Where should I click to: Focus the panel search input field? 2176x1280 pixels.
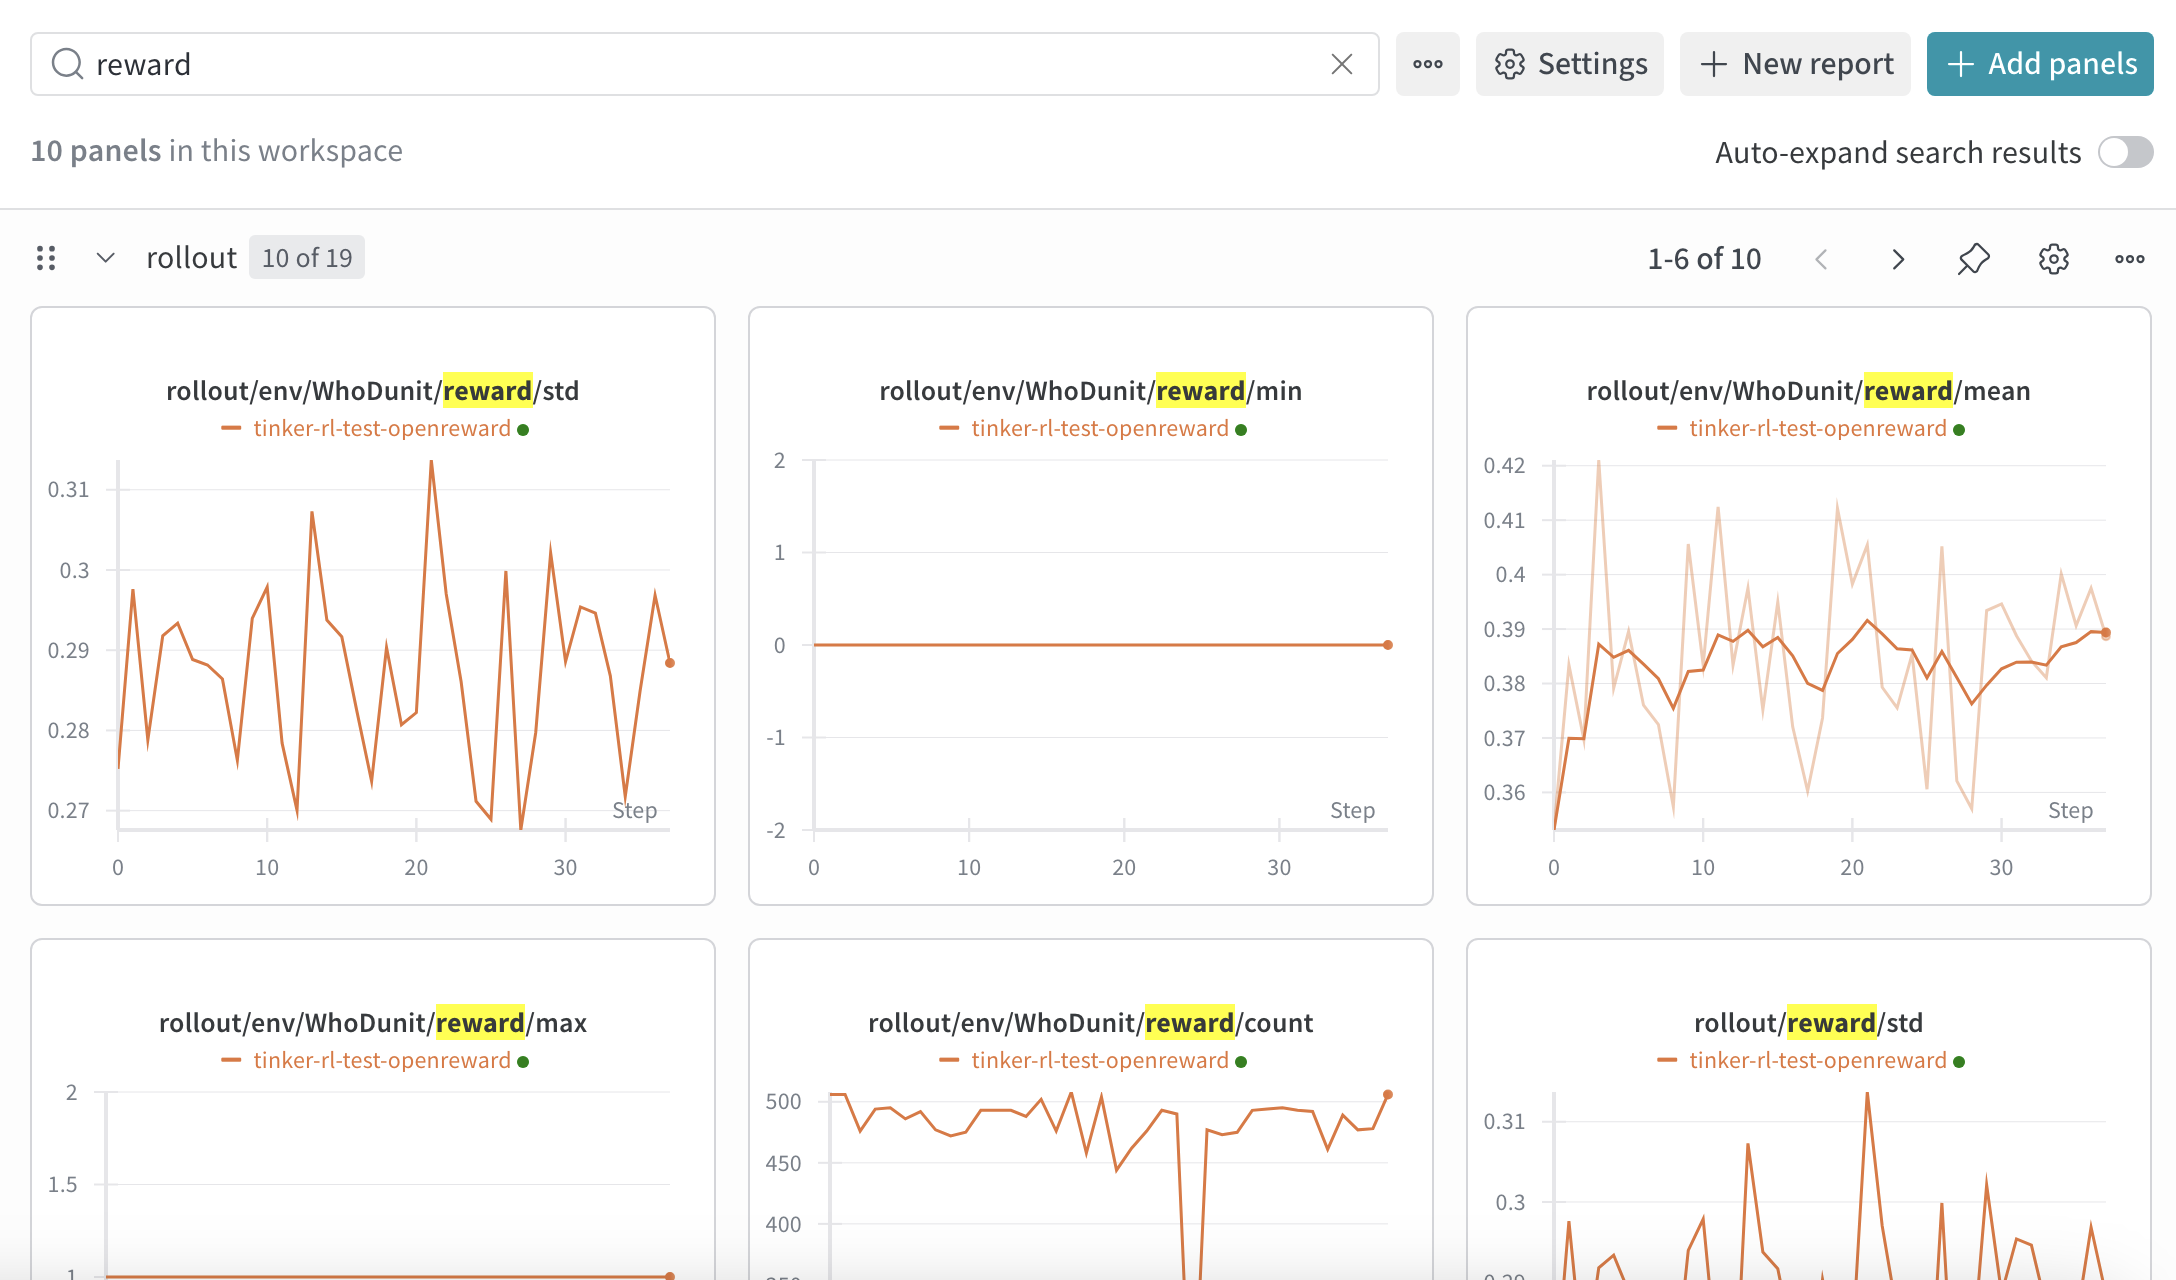[x=700, y=64]
